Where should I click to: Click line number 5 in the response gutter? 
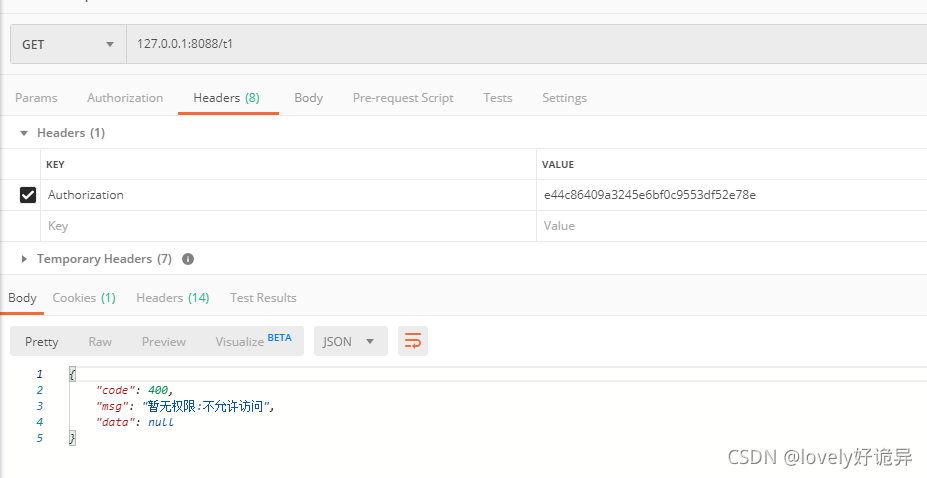click(x=40, y=438)
